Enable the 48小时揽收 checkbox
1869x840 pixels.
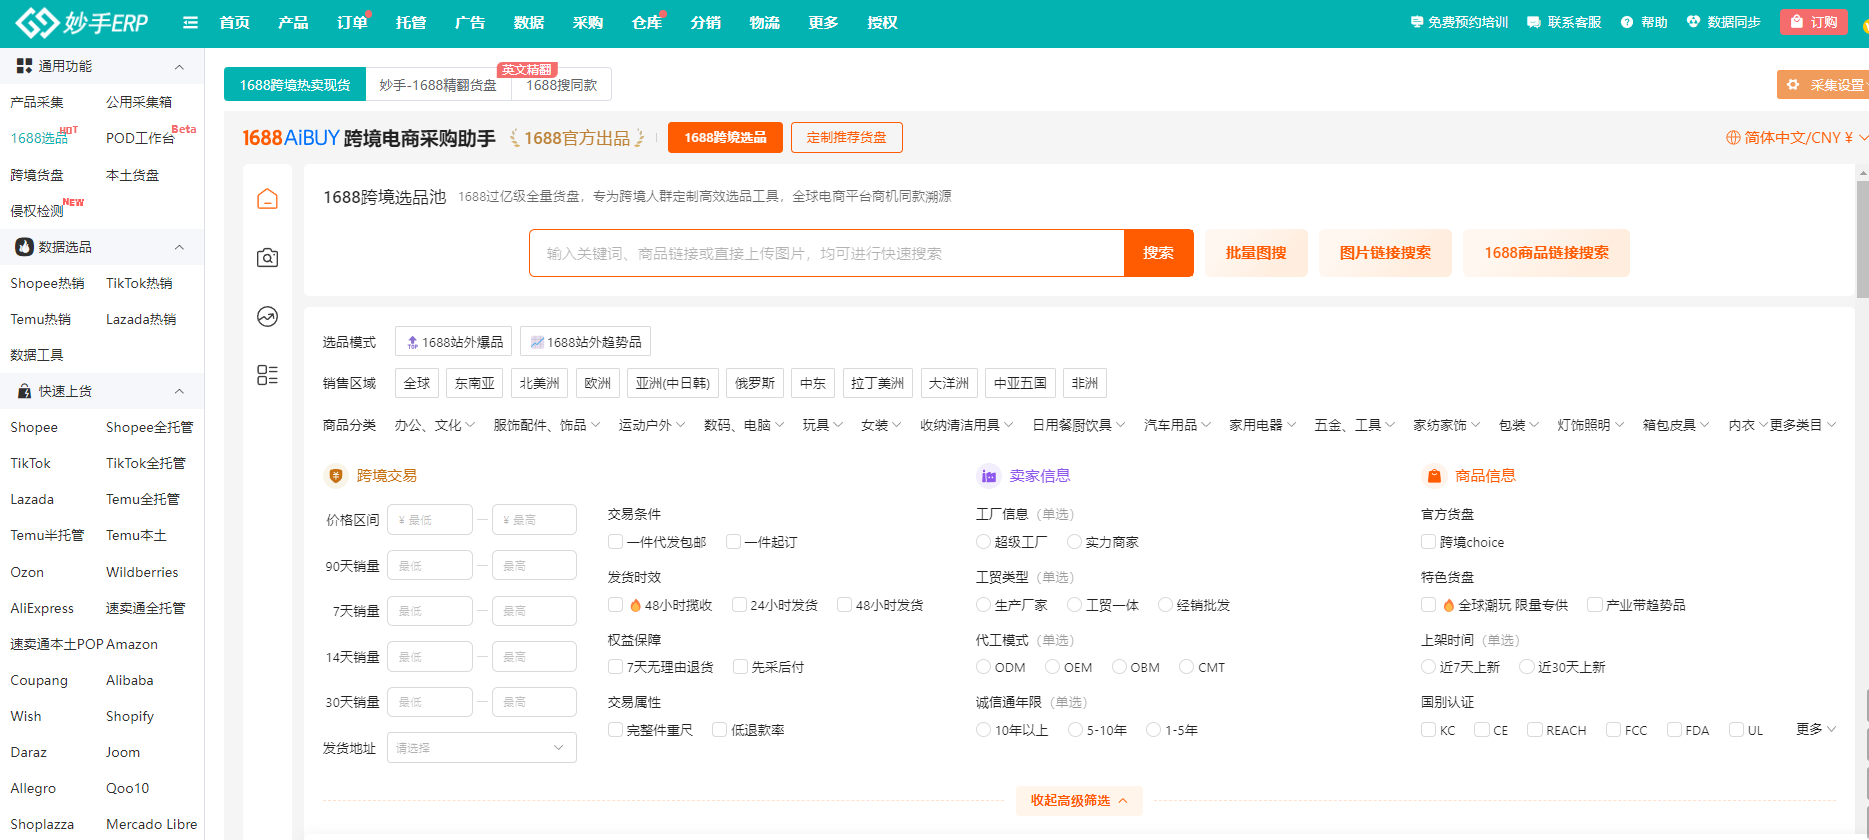(615, 605)
